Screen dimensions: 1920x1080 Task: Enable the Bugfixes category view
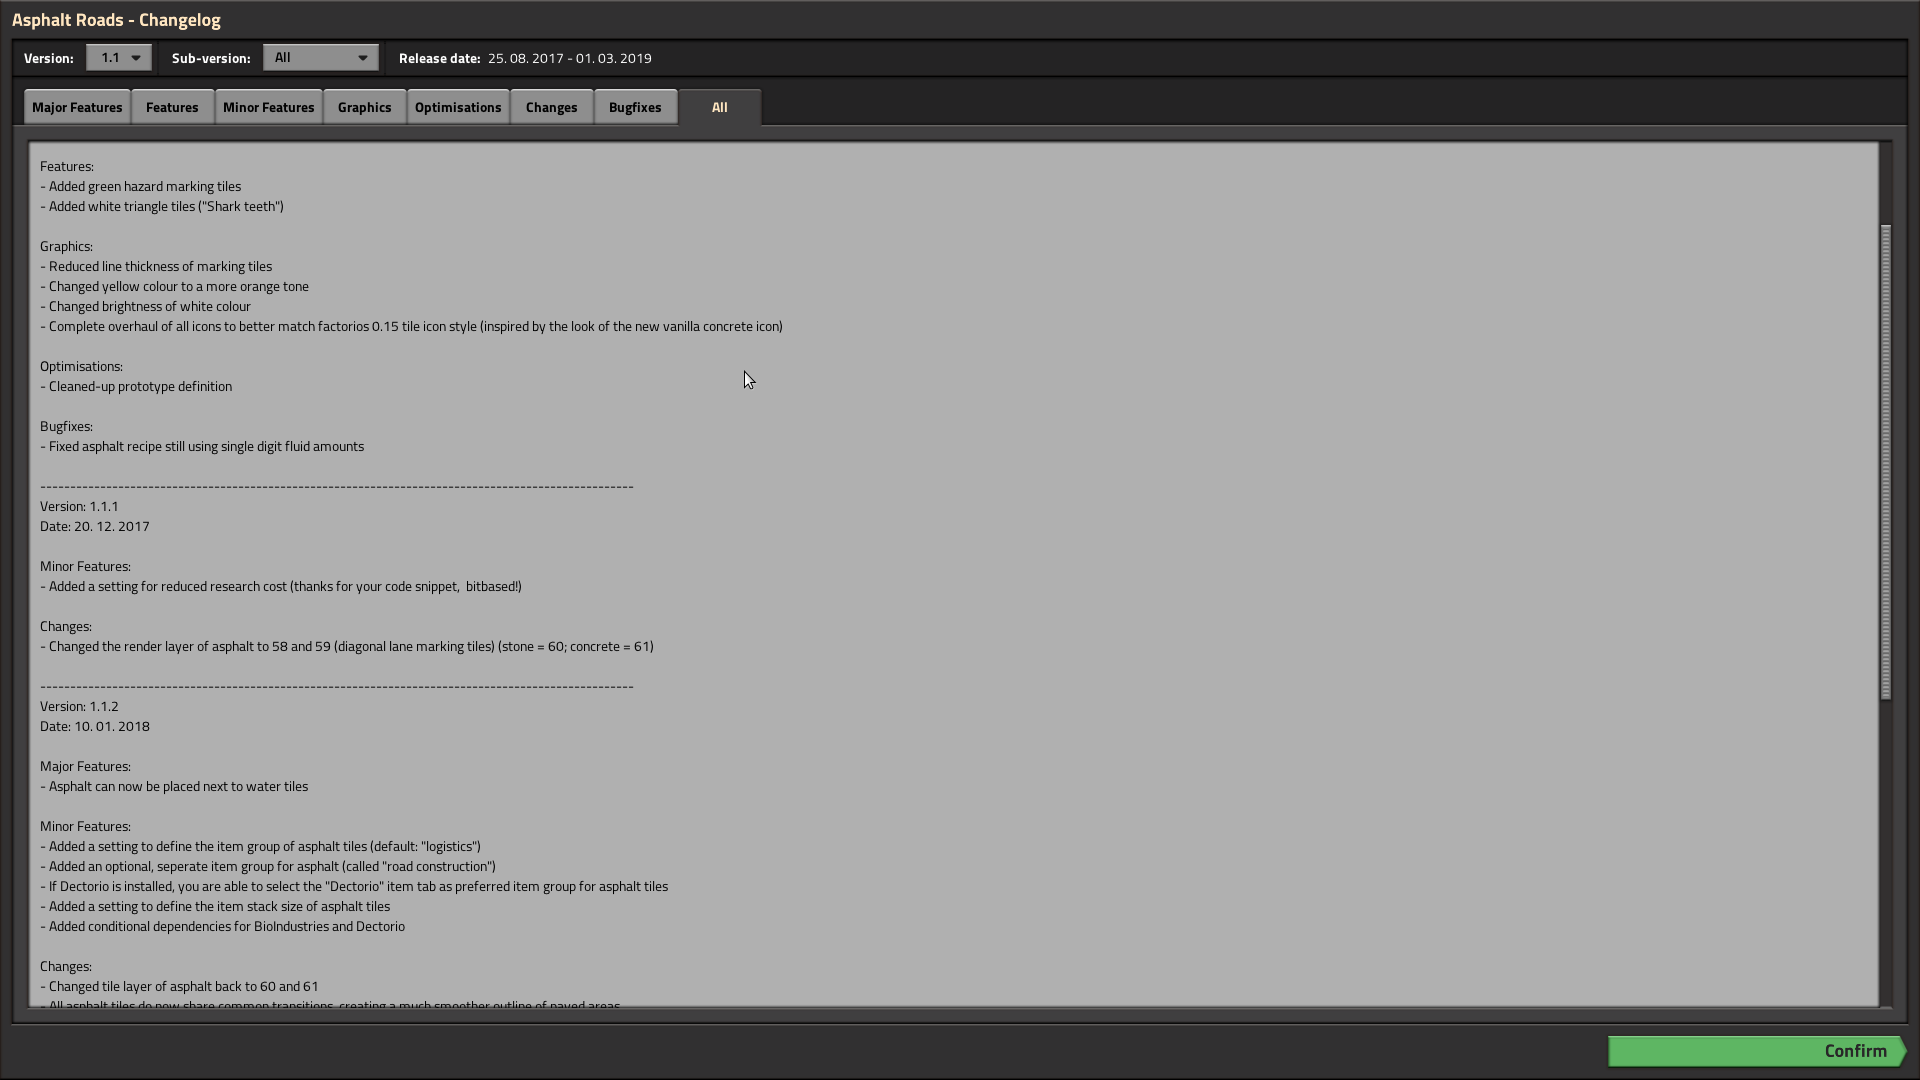point(633,107)
